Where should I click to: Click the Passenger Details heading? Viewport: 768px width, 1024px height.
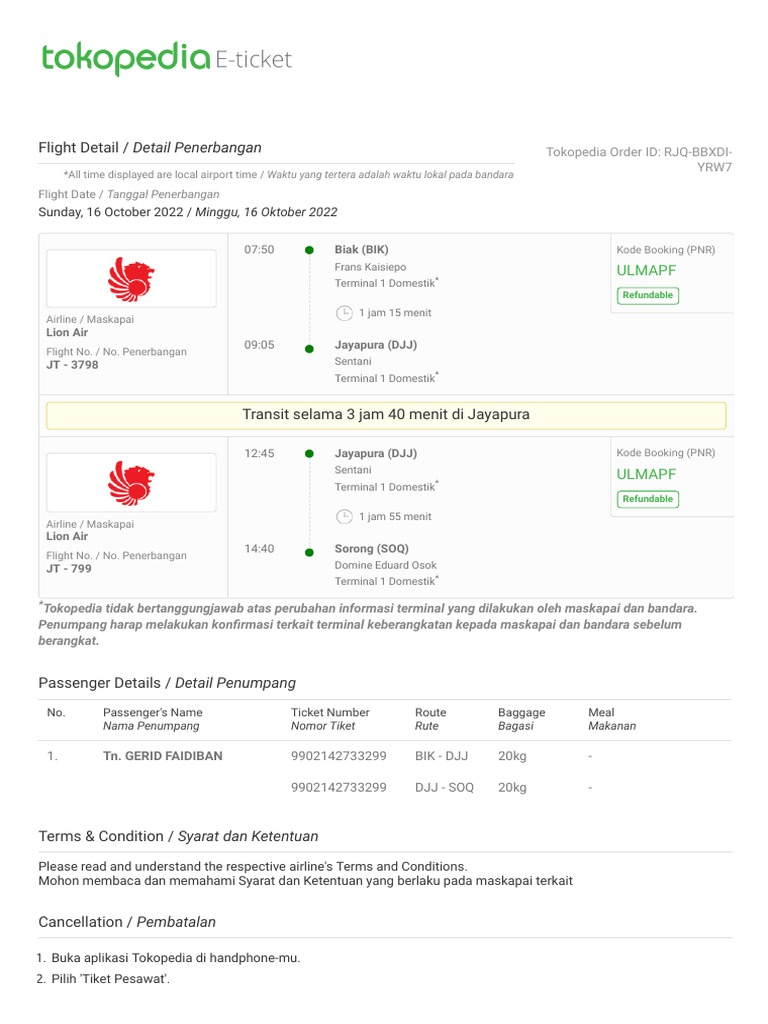pos(167,683)
